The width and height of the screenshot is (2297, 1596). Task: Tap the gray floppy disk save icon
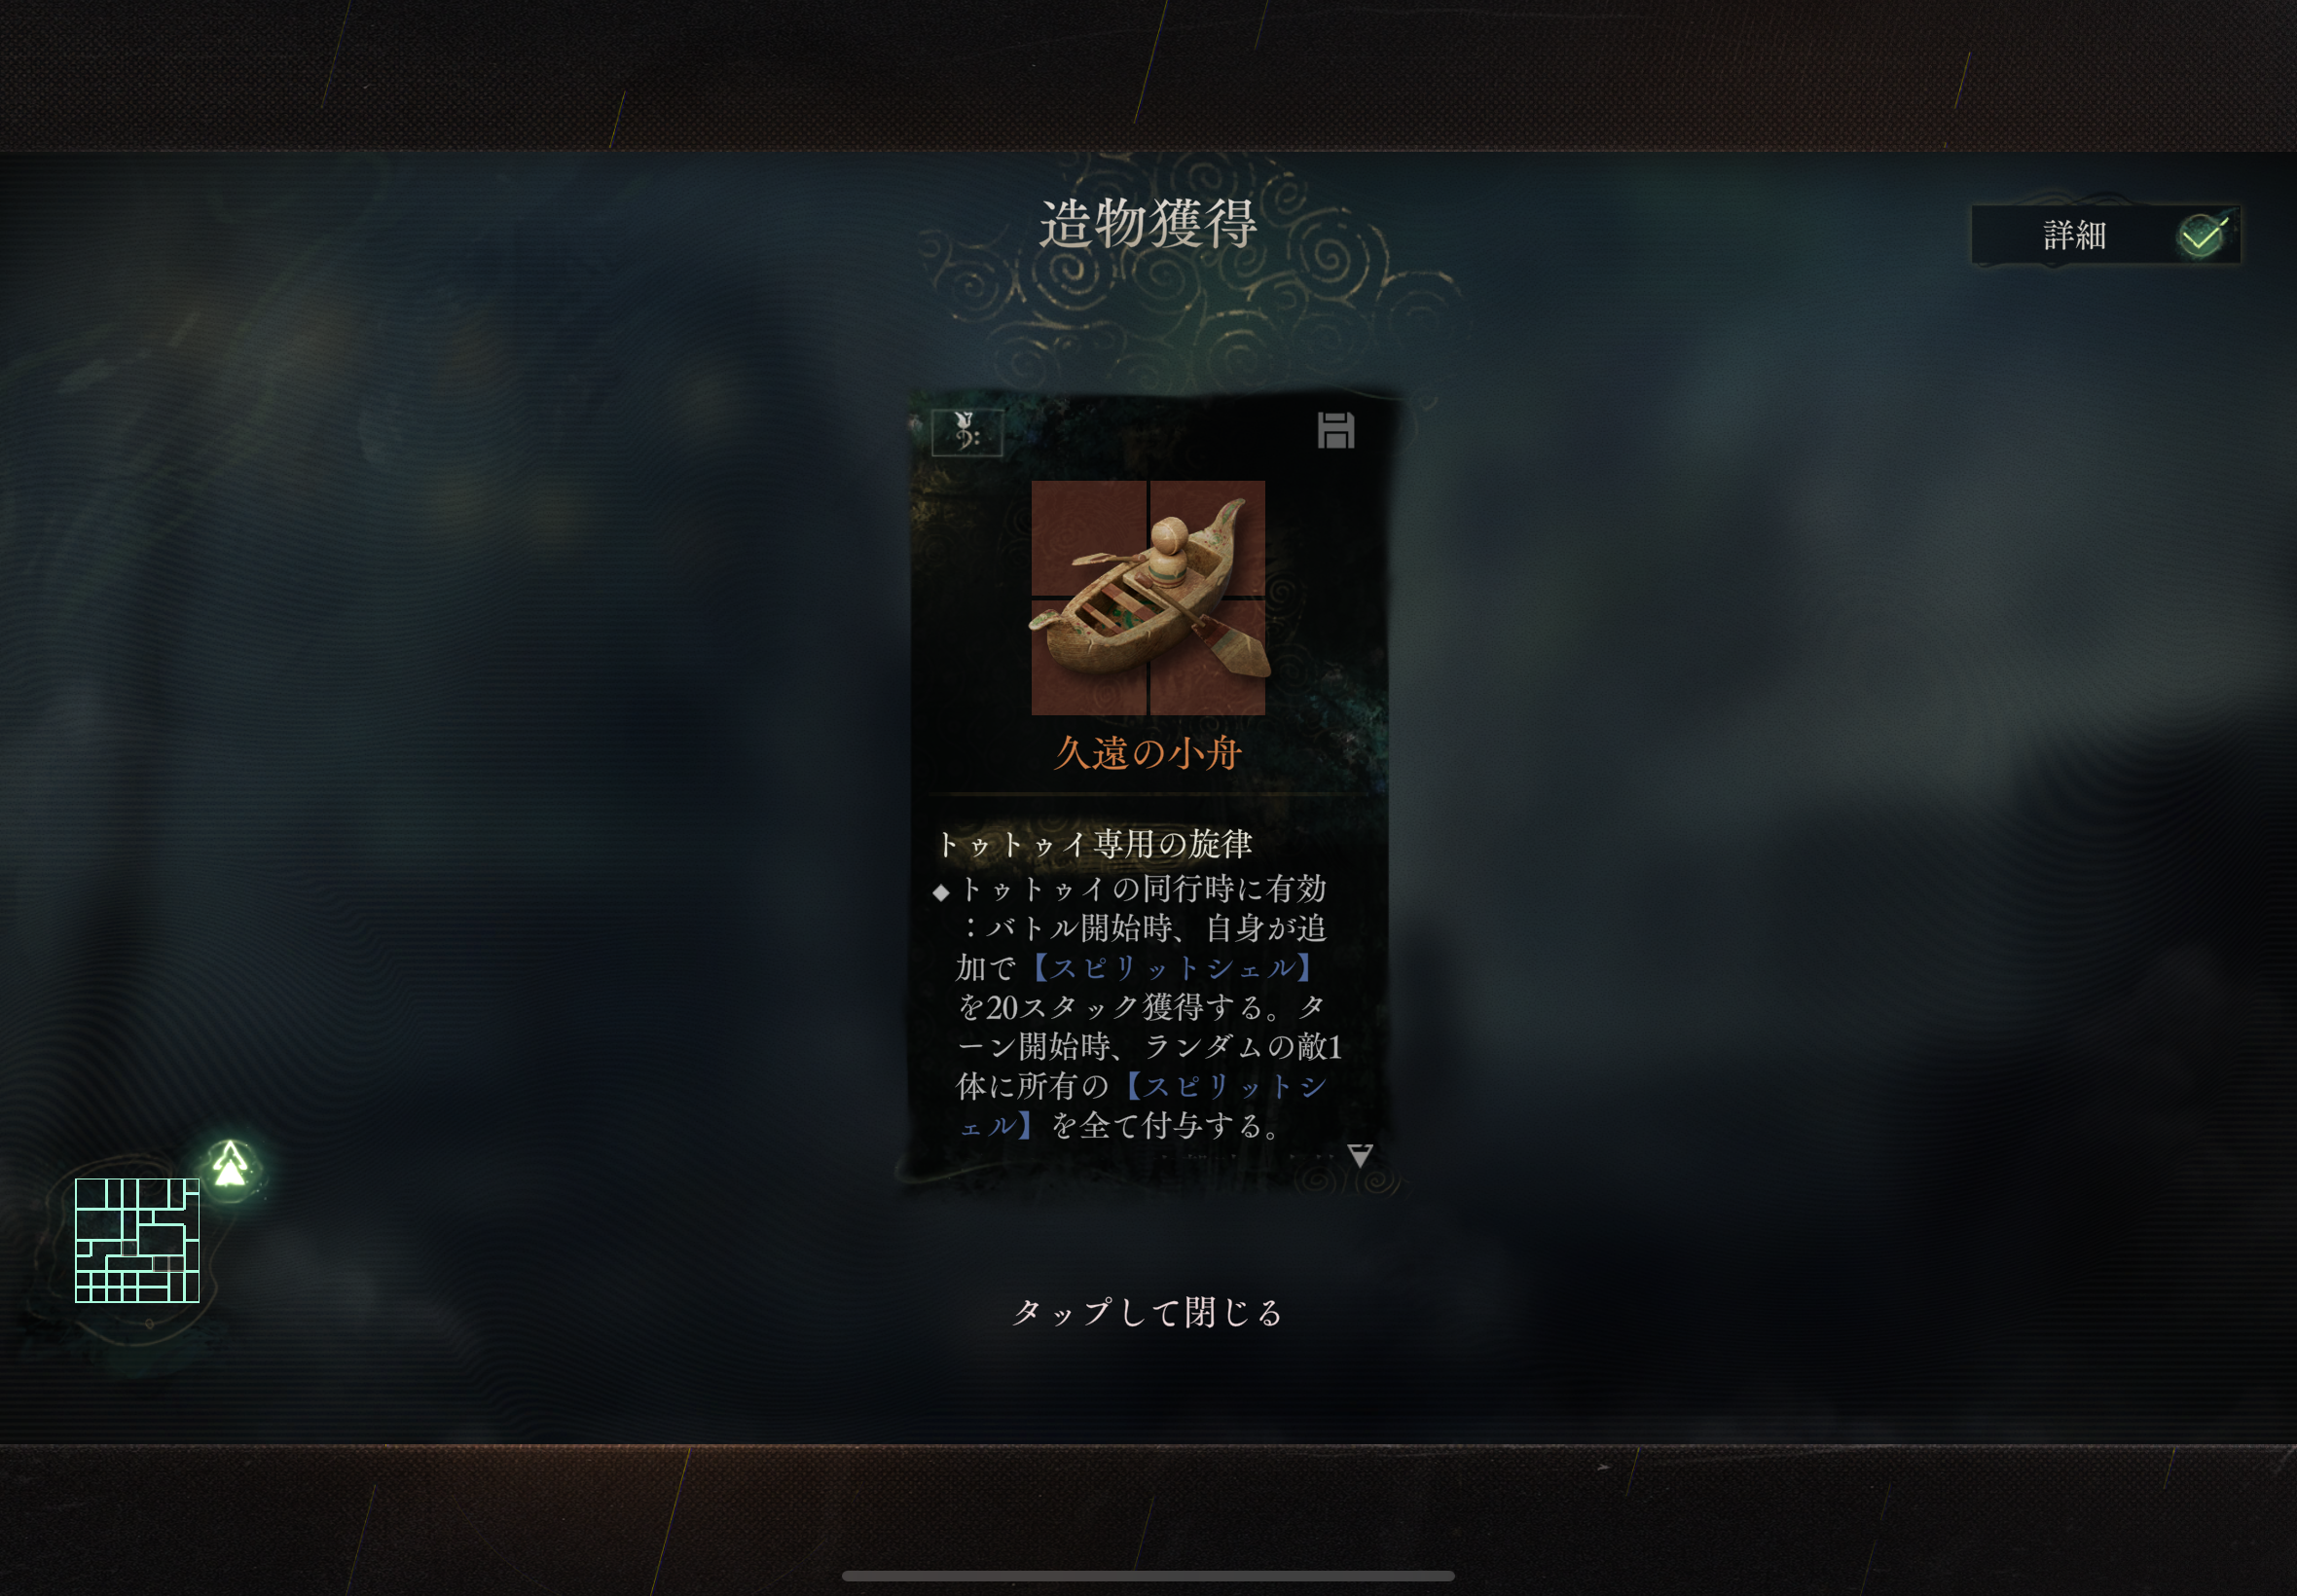click(1335, 430)
